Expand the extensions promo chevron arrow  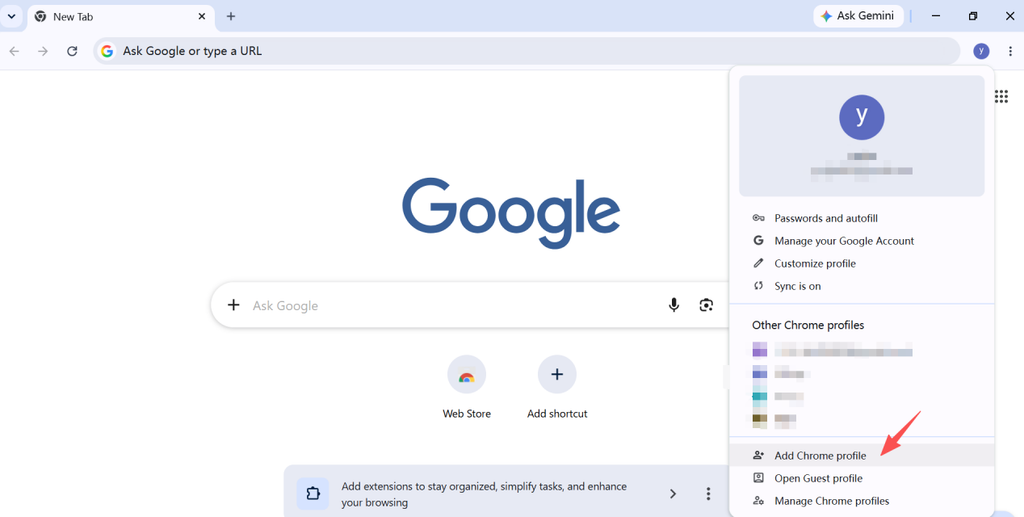pos(673,494)
